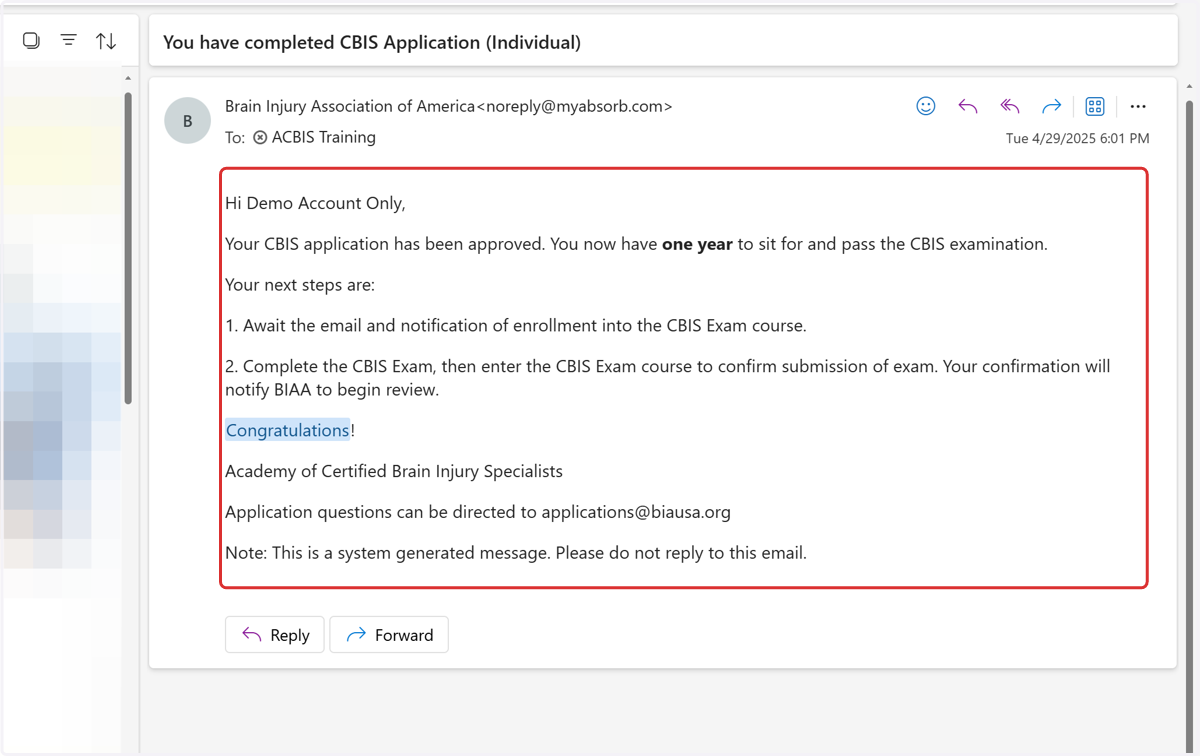Viewport: 1200px width, 756px height.
Task: Open the more actions ellipsis menu
Action: click(1138, 106)
